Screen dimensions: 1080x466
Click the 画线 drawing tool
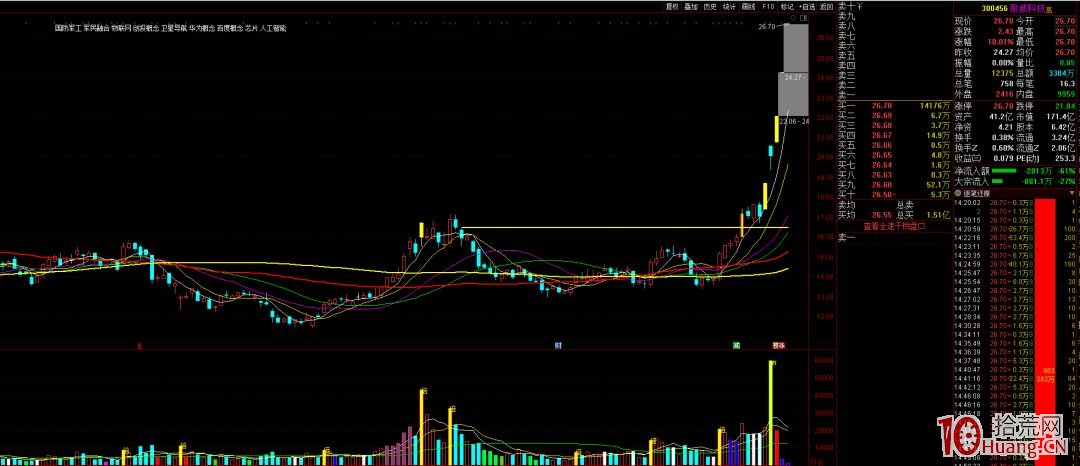coord(748,6)
